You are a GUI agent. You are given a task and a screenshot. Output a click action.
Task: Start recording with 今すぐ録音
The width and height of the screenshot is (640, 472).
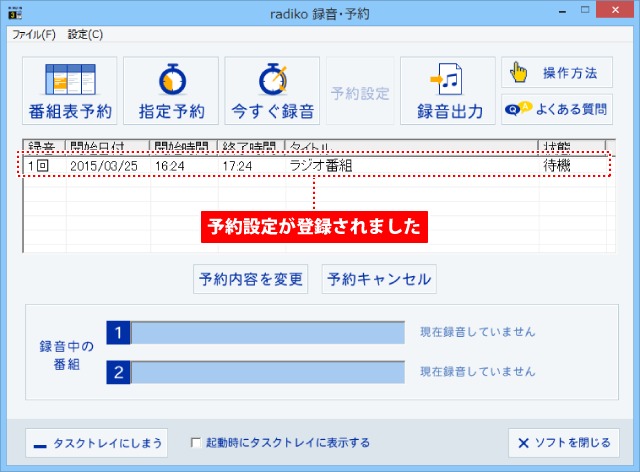[272, 91]
